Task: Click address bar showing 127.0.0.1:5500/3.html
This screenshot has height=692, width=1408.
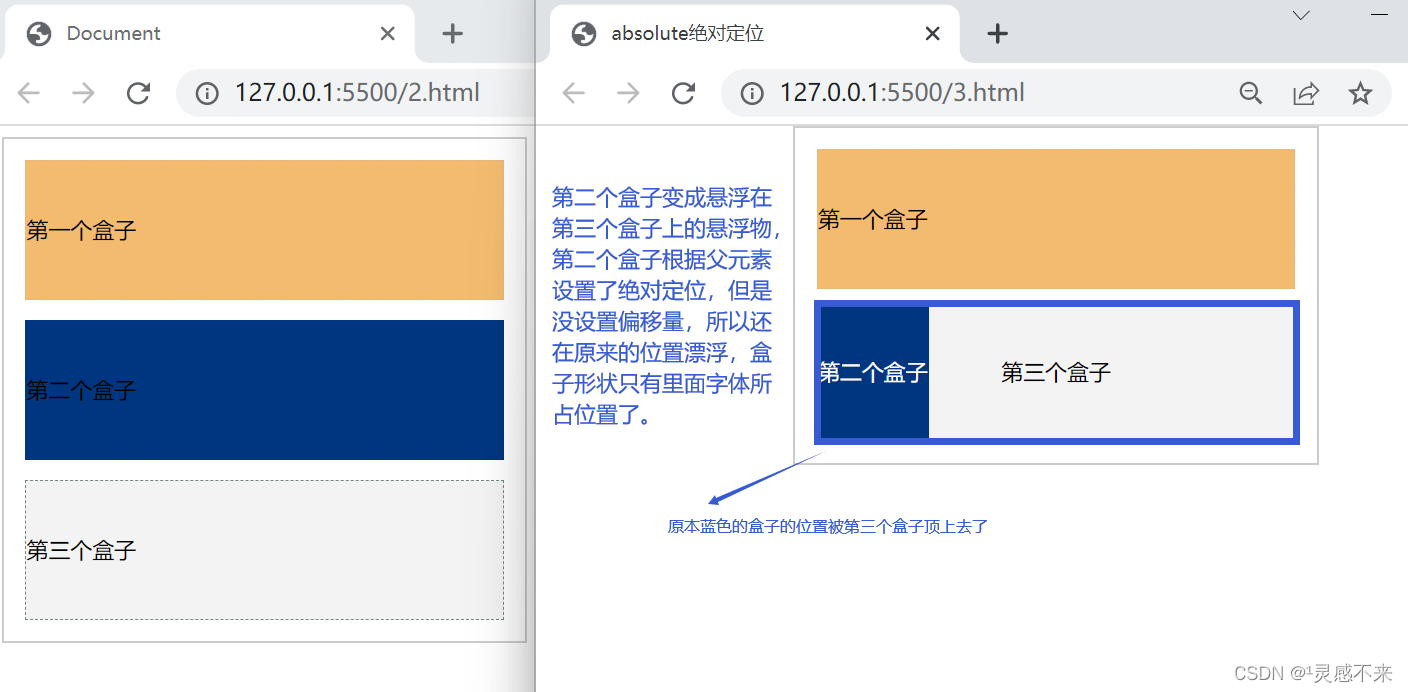Action: tap(1056, 93)
